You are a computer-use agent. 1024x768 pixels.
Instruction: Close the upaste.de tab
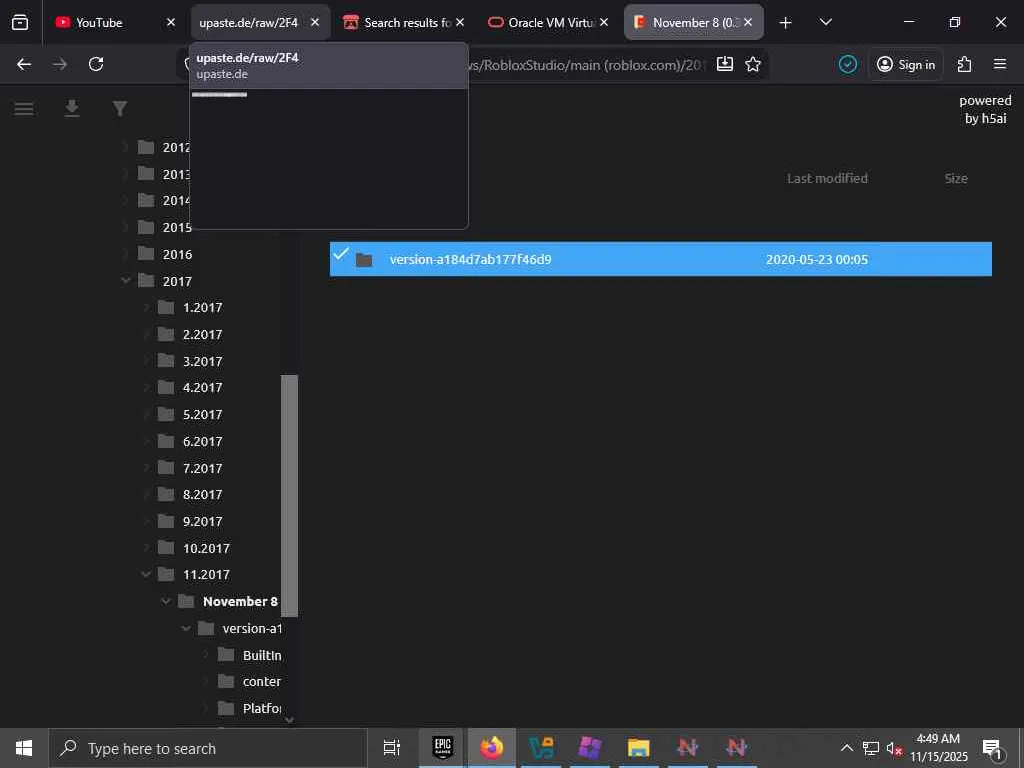(315, 22)
